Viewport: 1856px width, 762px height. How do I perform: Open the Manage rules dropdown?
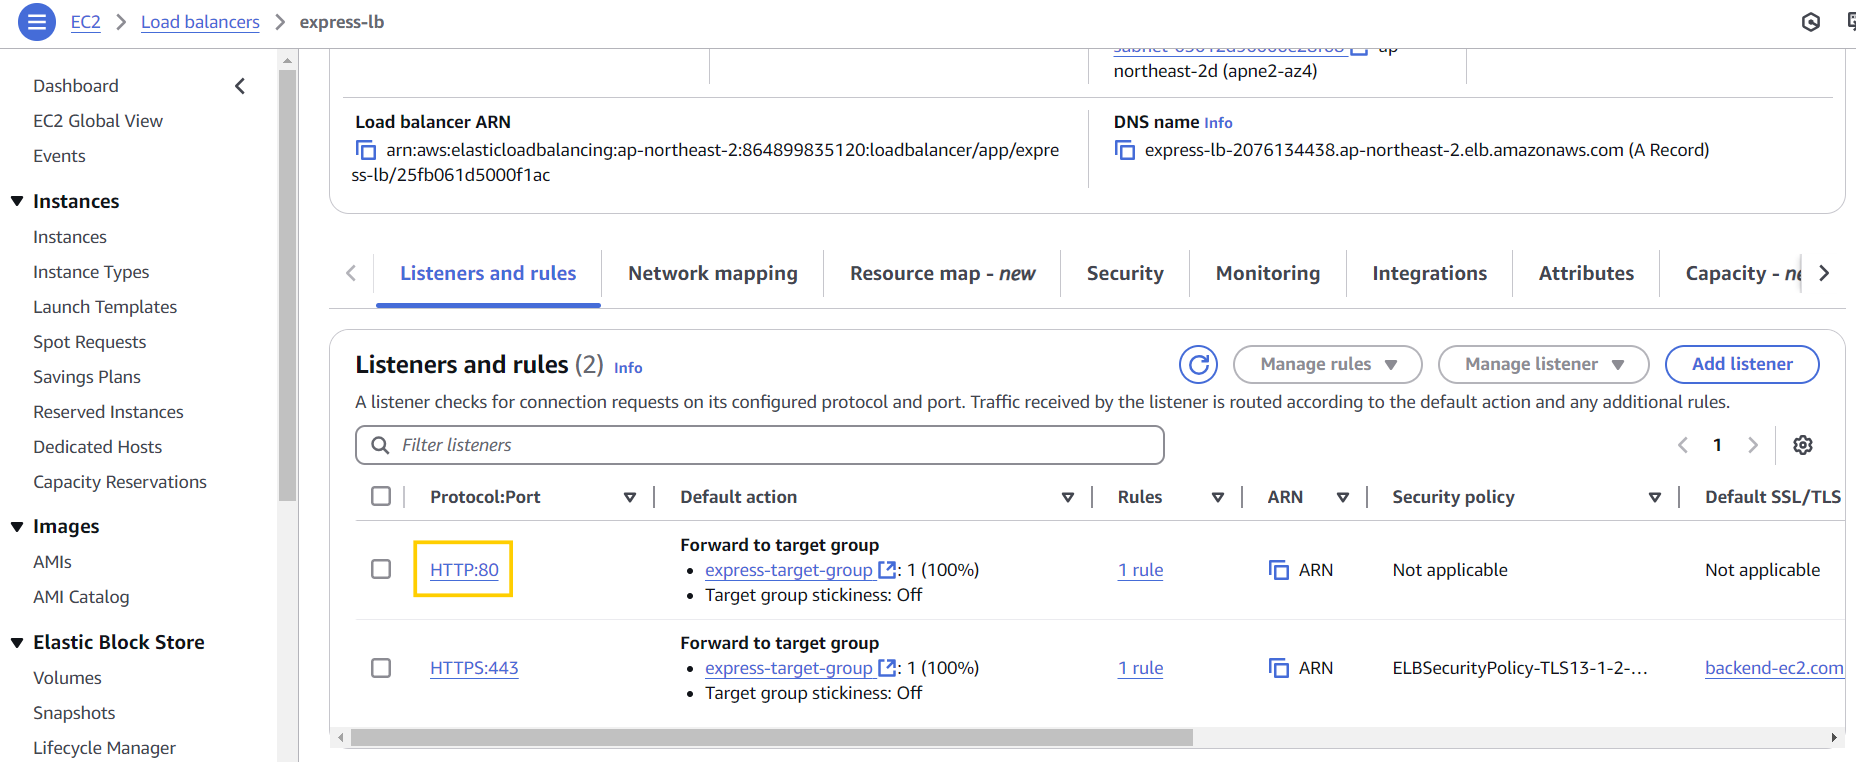tap(1327, 364)
